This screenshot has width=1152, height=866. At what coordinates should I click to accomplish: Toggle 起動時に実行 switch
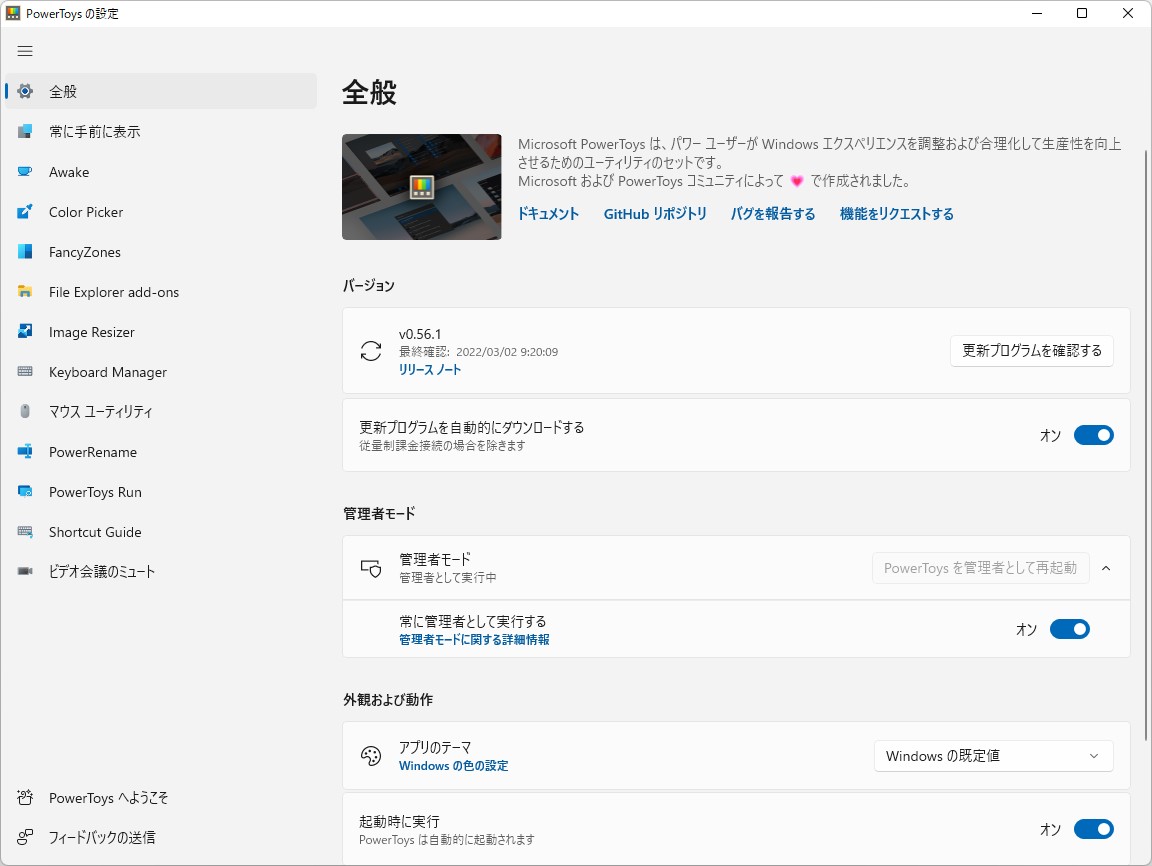pos(1093,829)
